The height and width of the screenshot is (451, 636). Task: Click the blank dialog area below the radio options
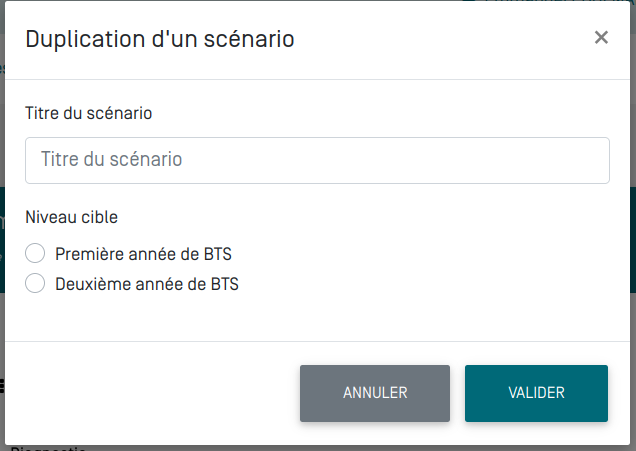[x=317, y=318]
